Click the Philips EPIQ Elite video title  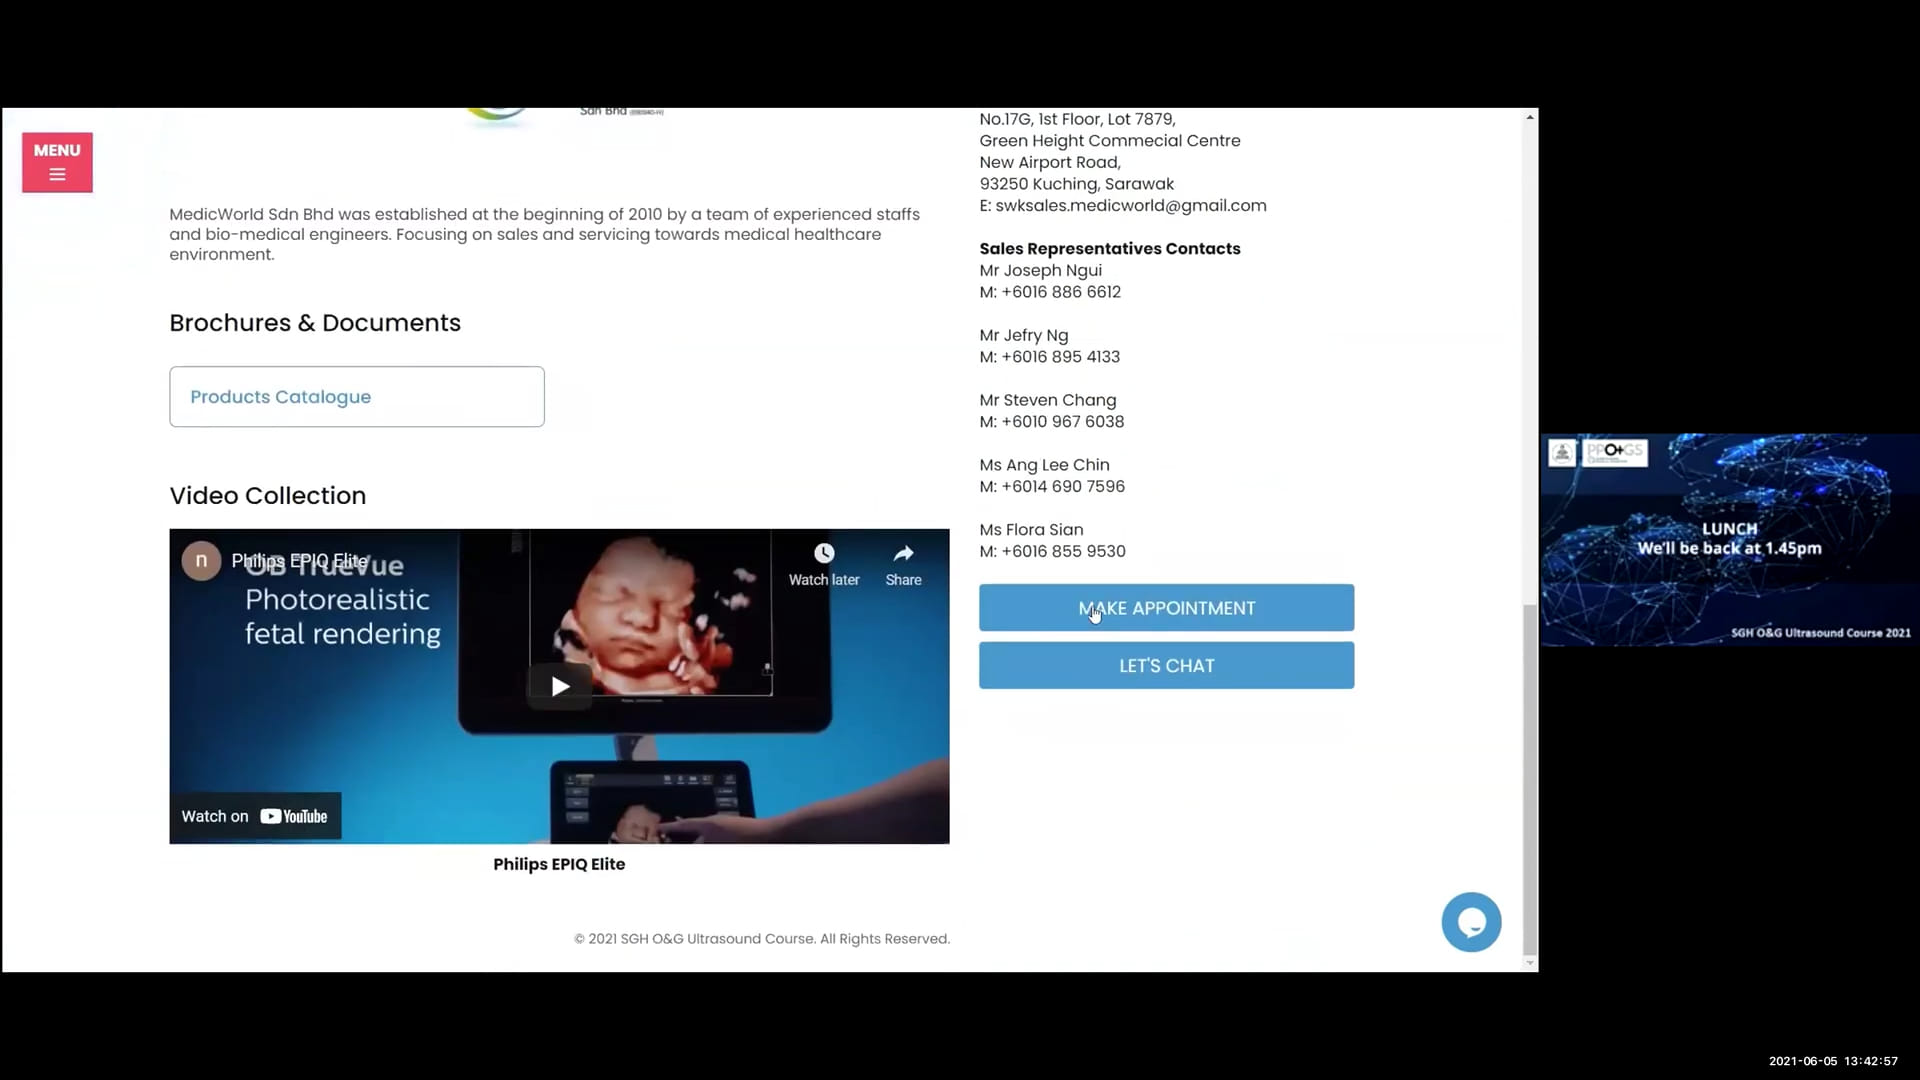point(300,561)
